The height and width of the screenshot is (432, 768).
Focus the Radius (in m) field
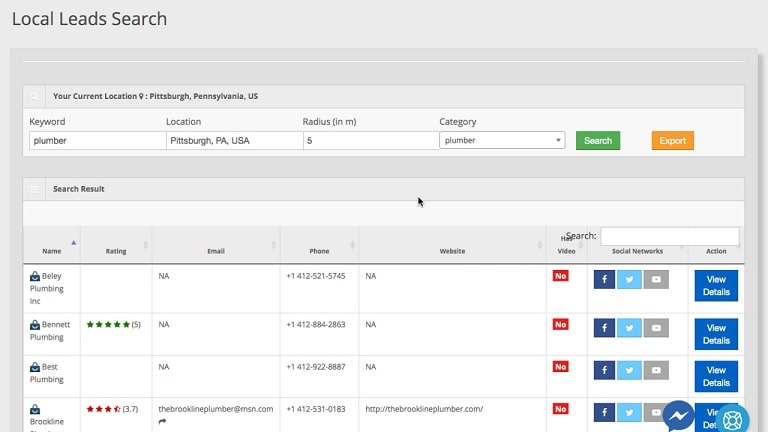(370, 141)
